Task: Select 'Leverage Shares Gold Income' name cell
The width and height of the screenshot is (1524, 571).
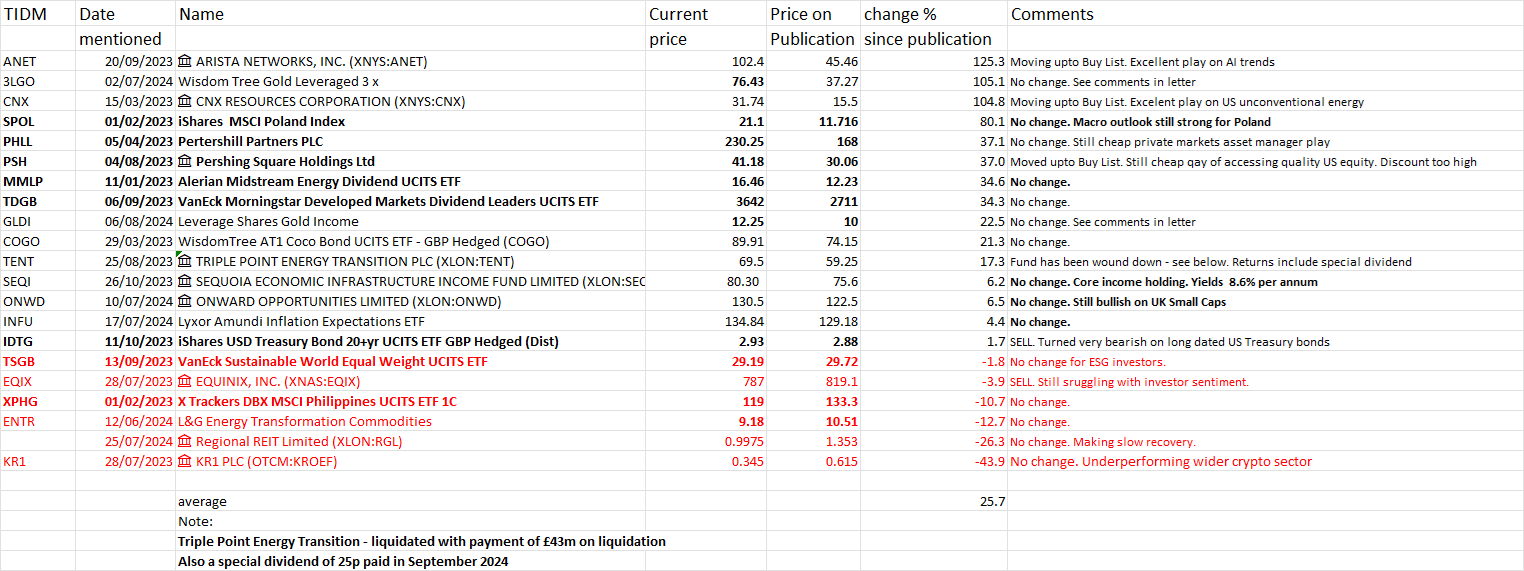Action: (411, 222)
